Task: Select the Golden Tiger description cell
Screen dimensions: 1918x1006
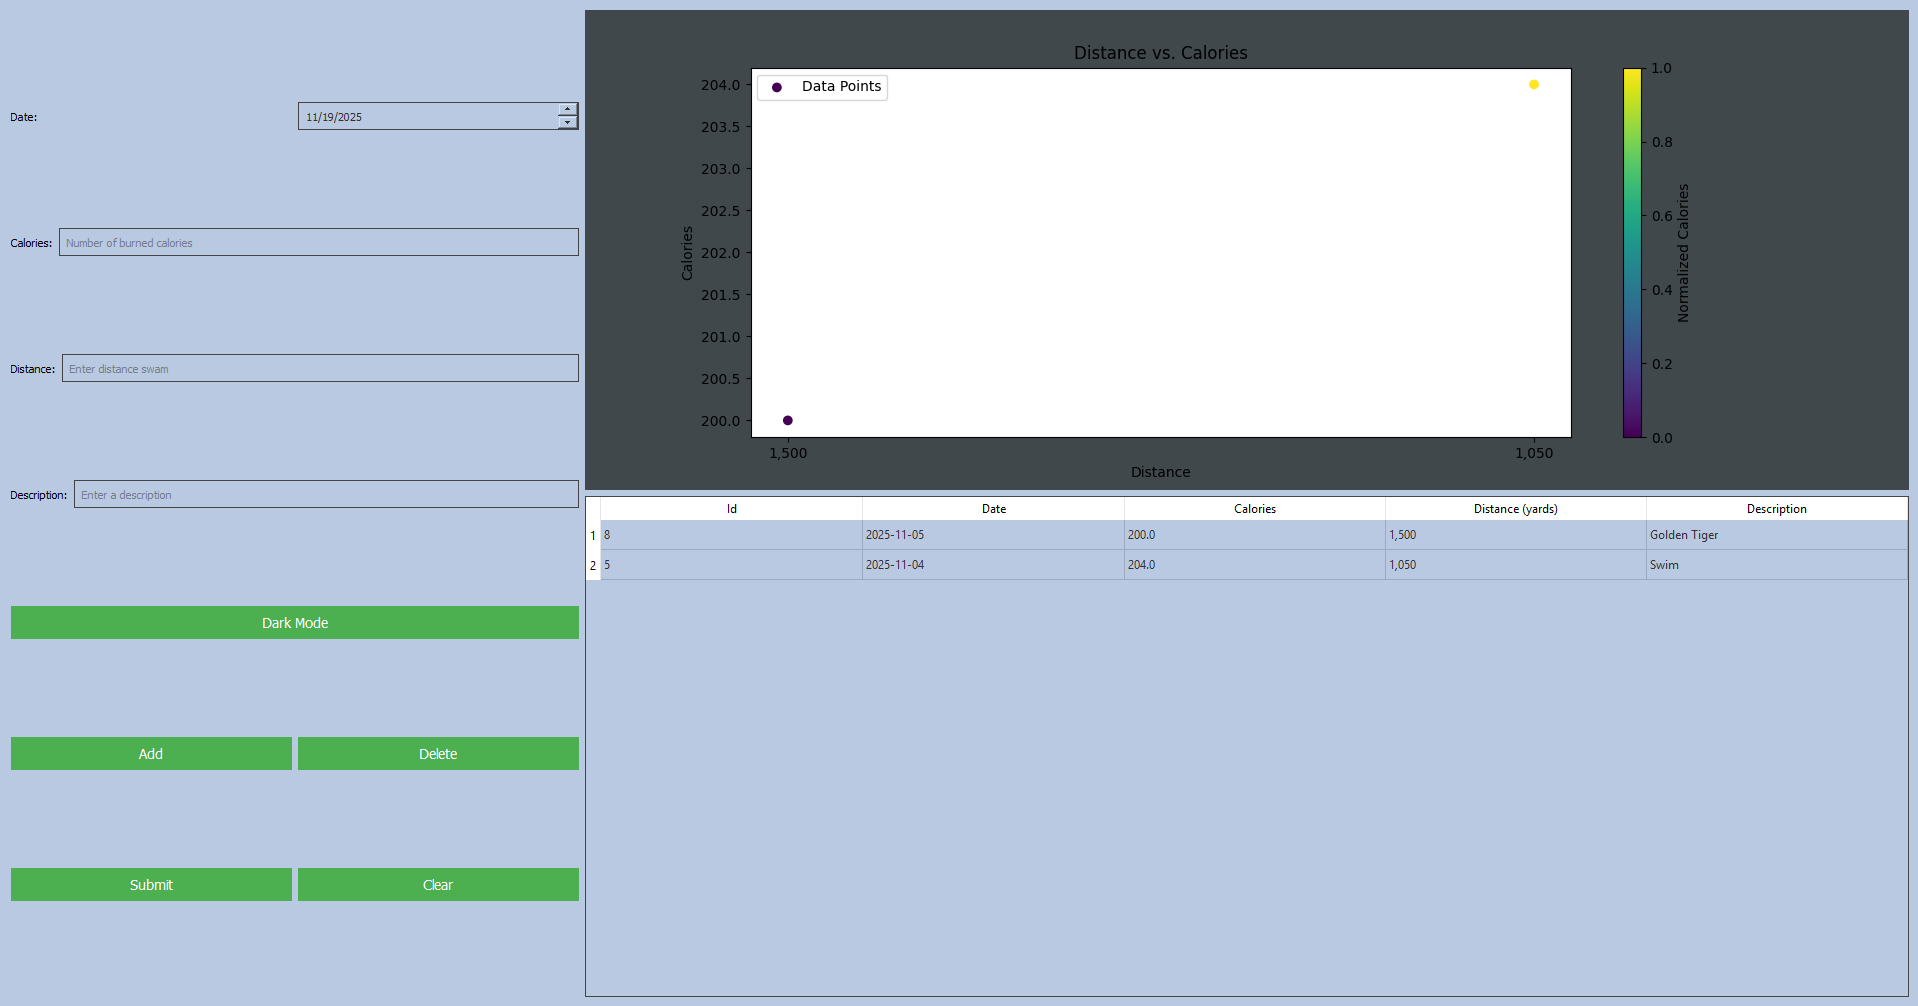Action: click(x=1776, y=535)
